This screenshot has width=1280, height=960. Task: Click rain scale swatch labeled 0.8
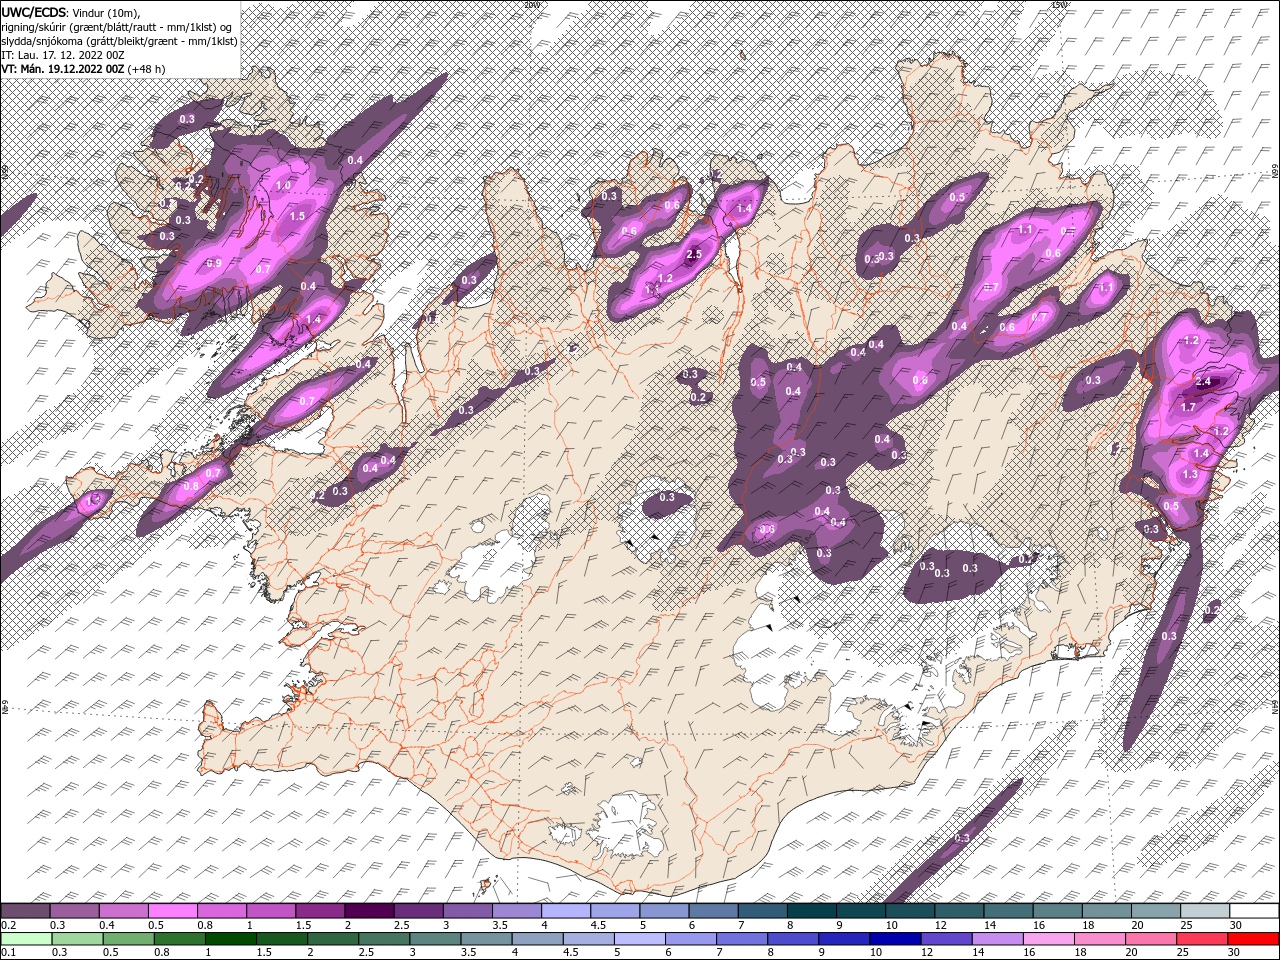180,939
